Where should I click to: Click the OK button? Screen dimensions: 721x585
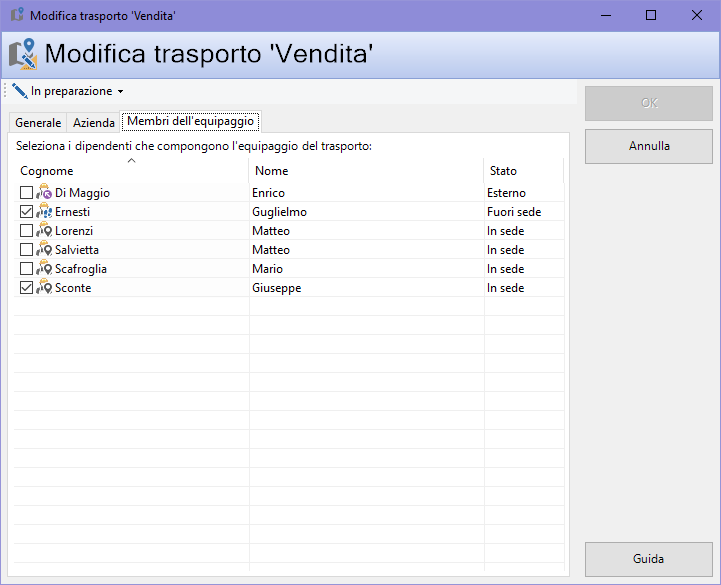tap(649, 103)
